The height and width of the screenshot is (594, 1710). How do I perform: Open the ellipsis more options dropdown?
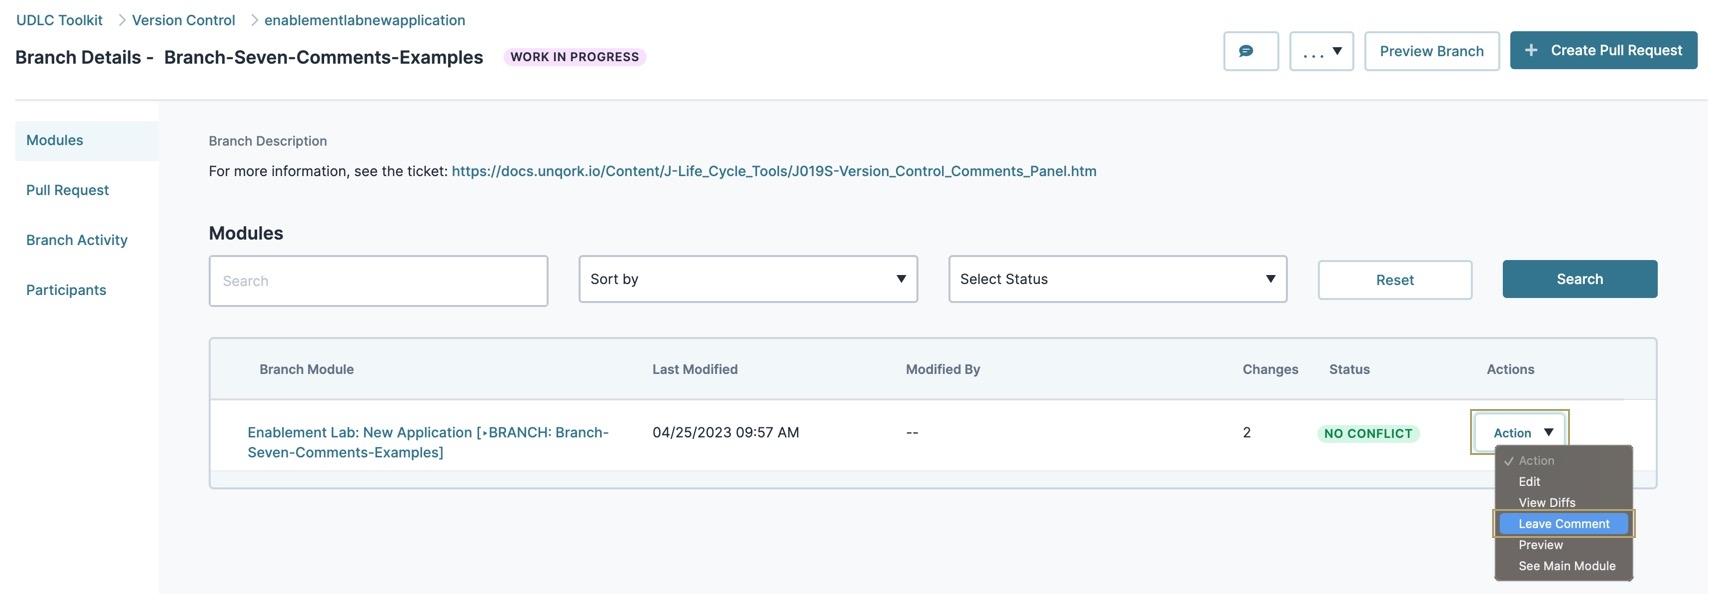point(1321,51)
